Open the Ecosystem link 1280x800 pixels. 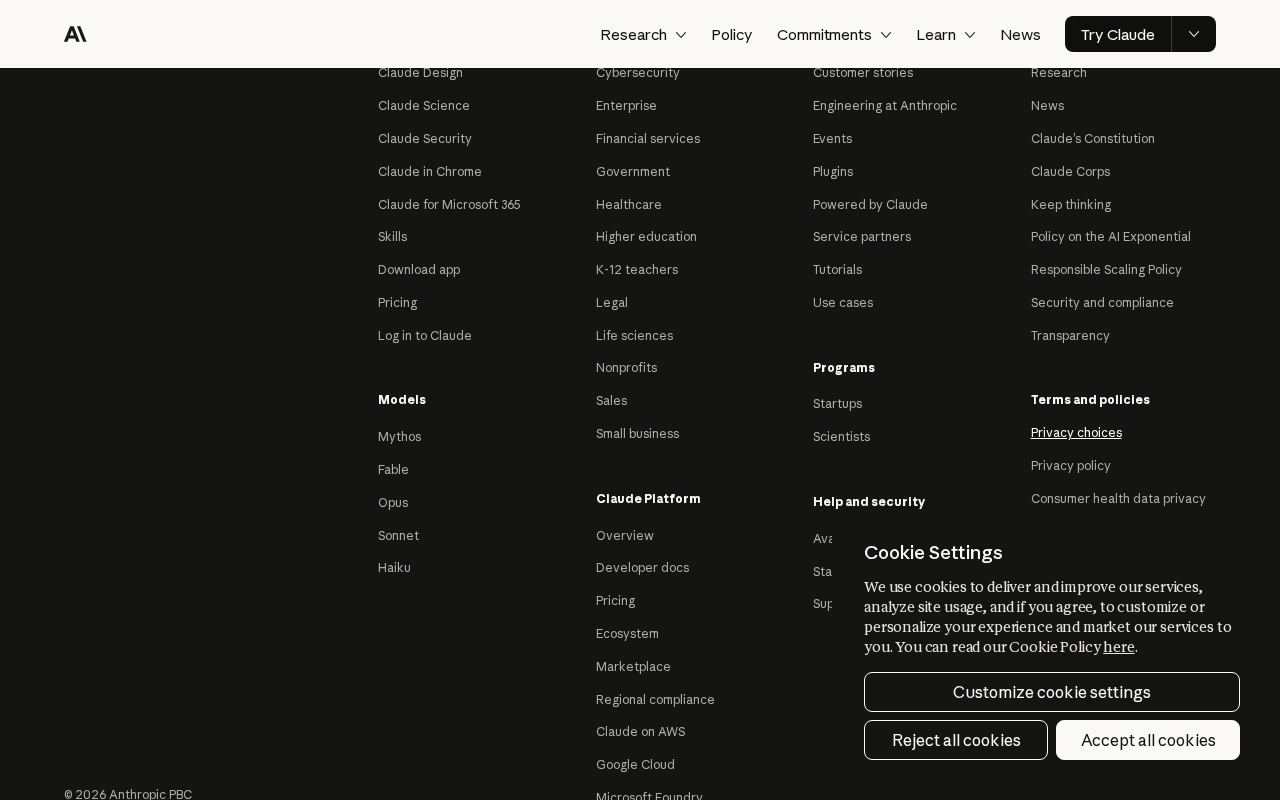coord(627,633)
